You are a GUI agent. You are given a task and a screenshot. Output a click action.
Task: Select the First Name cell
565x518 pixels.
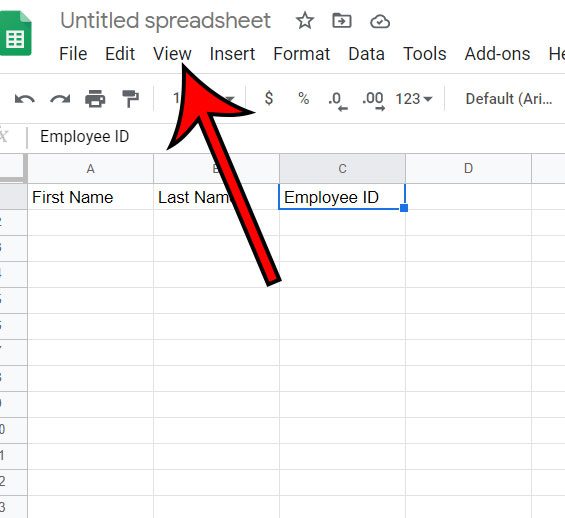point(90,197)
